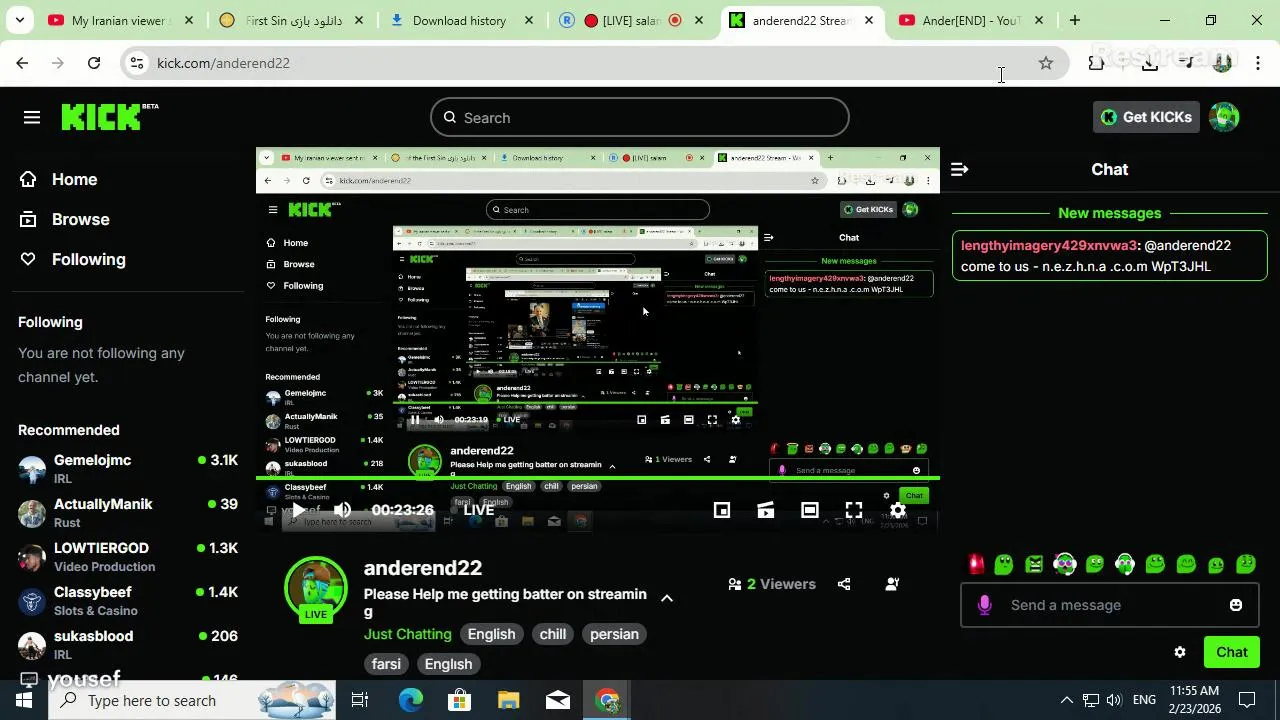Click the anderend22 channel avatar
Image resolution: width=1280 pixels, height=720 pixels.
pyautogui.click(x=316, y=587)
